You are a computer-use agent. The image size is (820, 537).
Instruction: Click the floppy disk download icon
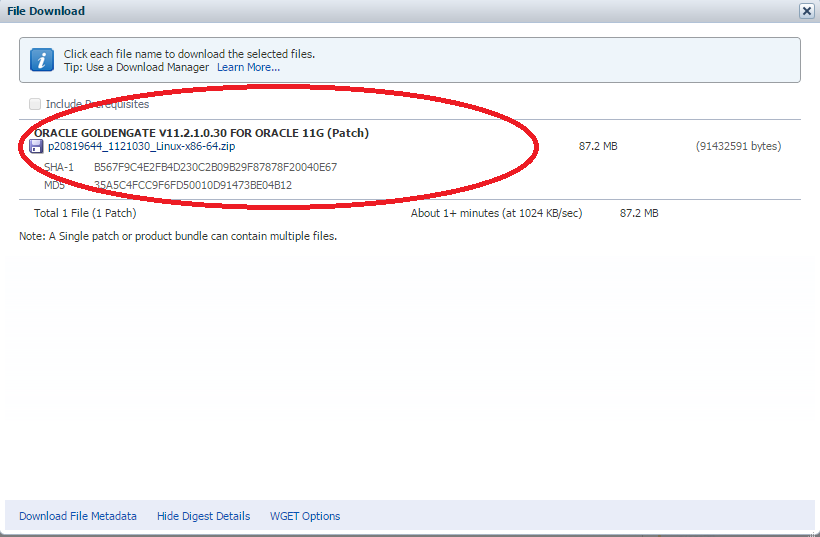tap(37, 147)
